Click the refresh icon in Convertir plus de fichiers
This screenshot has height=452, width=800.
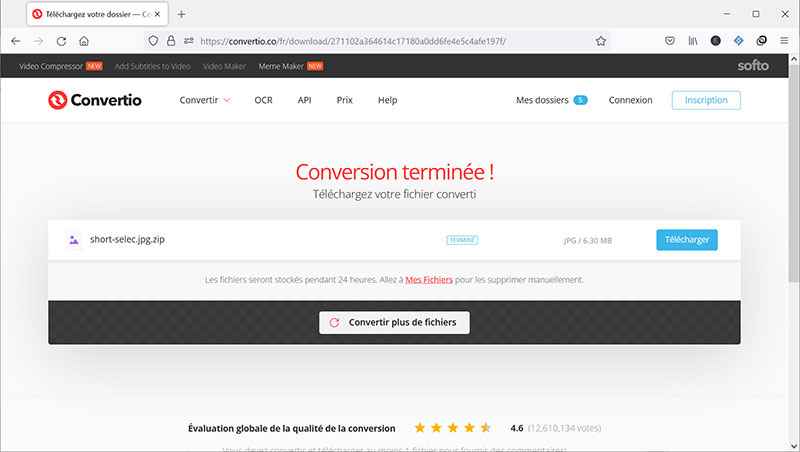[x=334, y=322]
